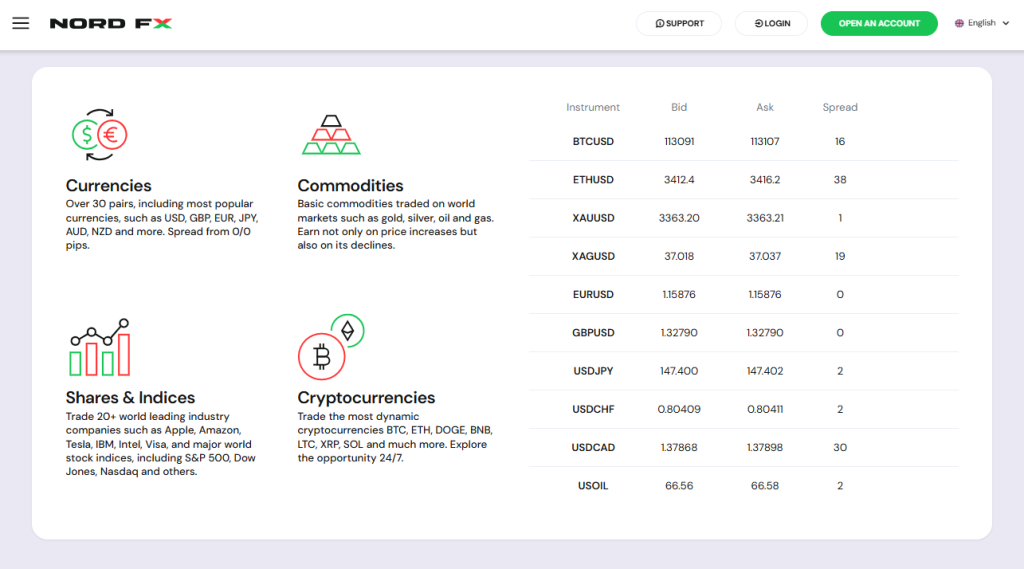Click the Shares & Indices description paragraph

(x=161, y=444)
